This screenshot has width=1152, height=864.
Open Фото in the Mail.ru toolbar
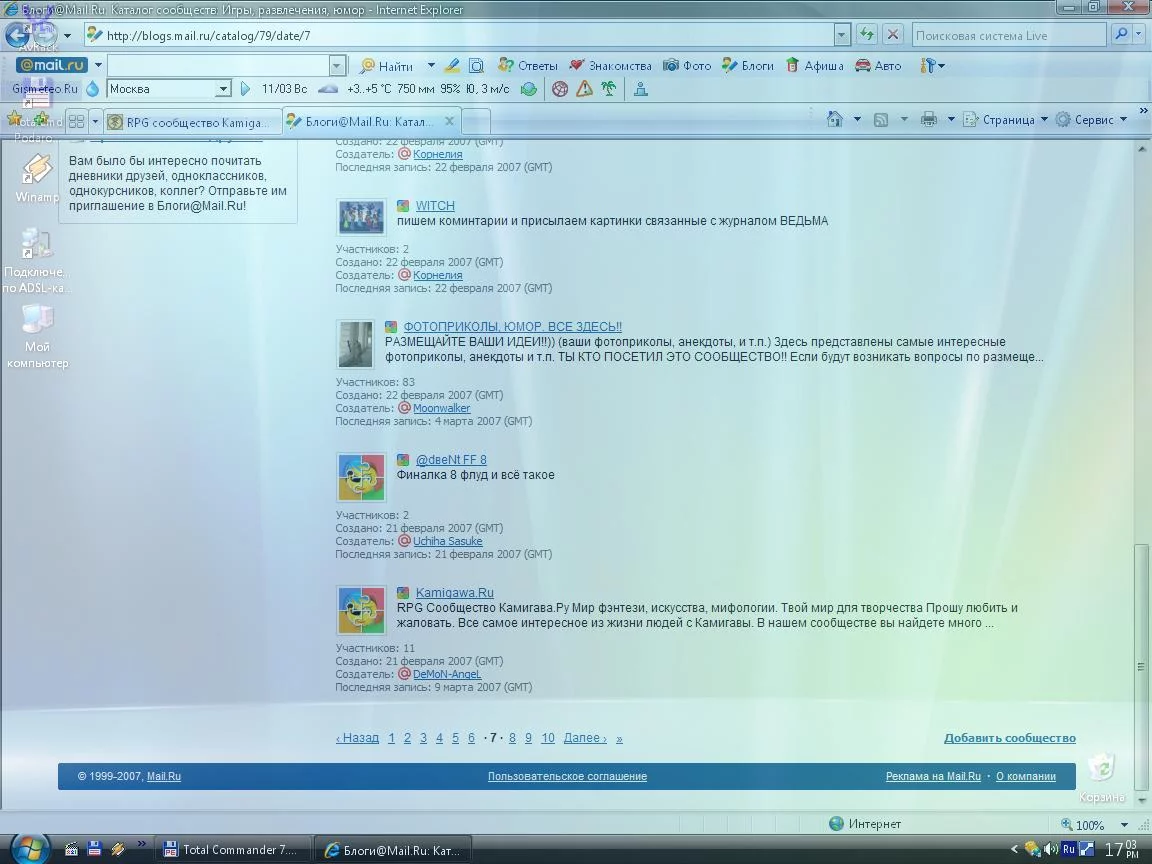tap(687, 66)
